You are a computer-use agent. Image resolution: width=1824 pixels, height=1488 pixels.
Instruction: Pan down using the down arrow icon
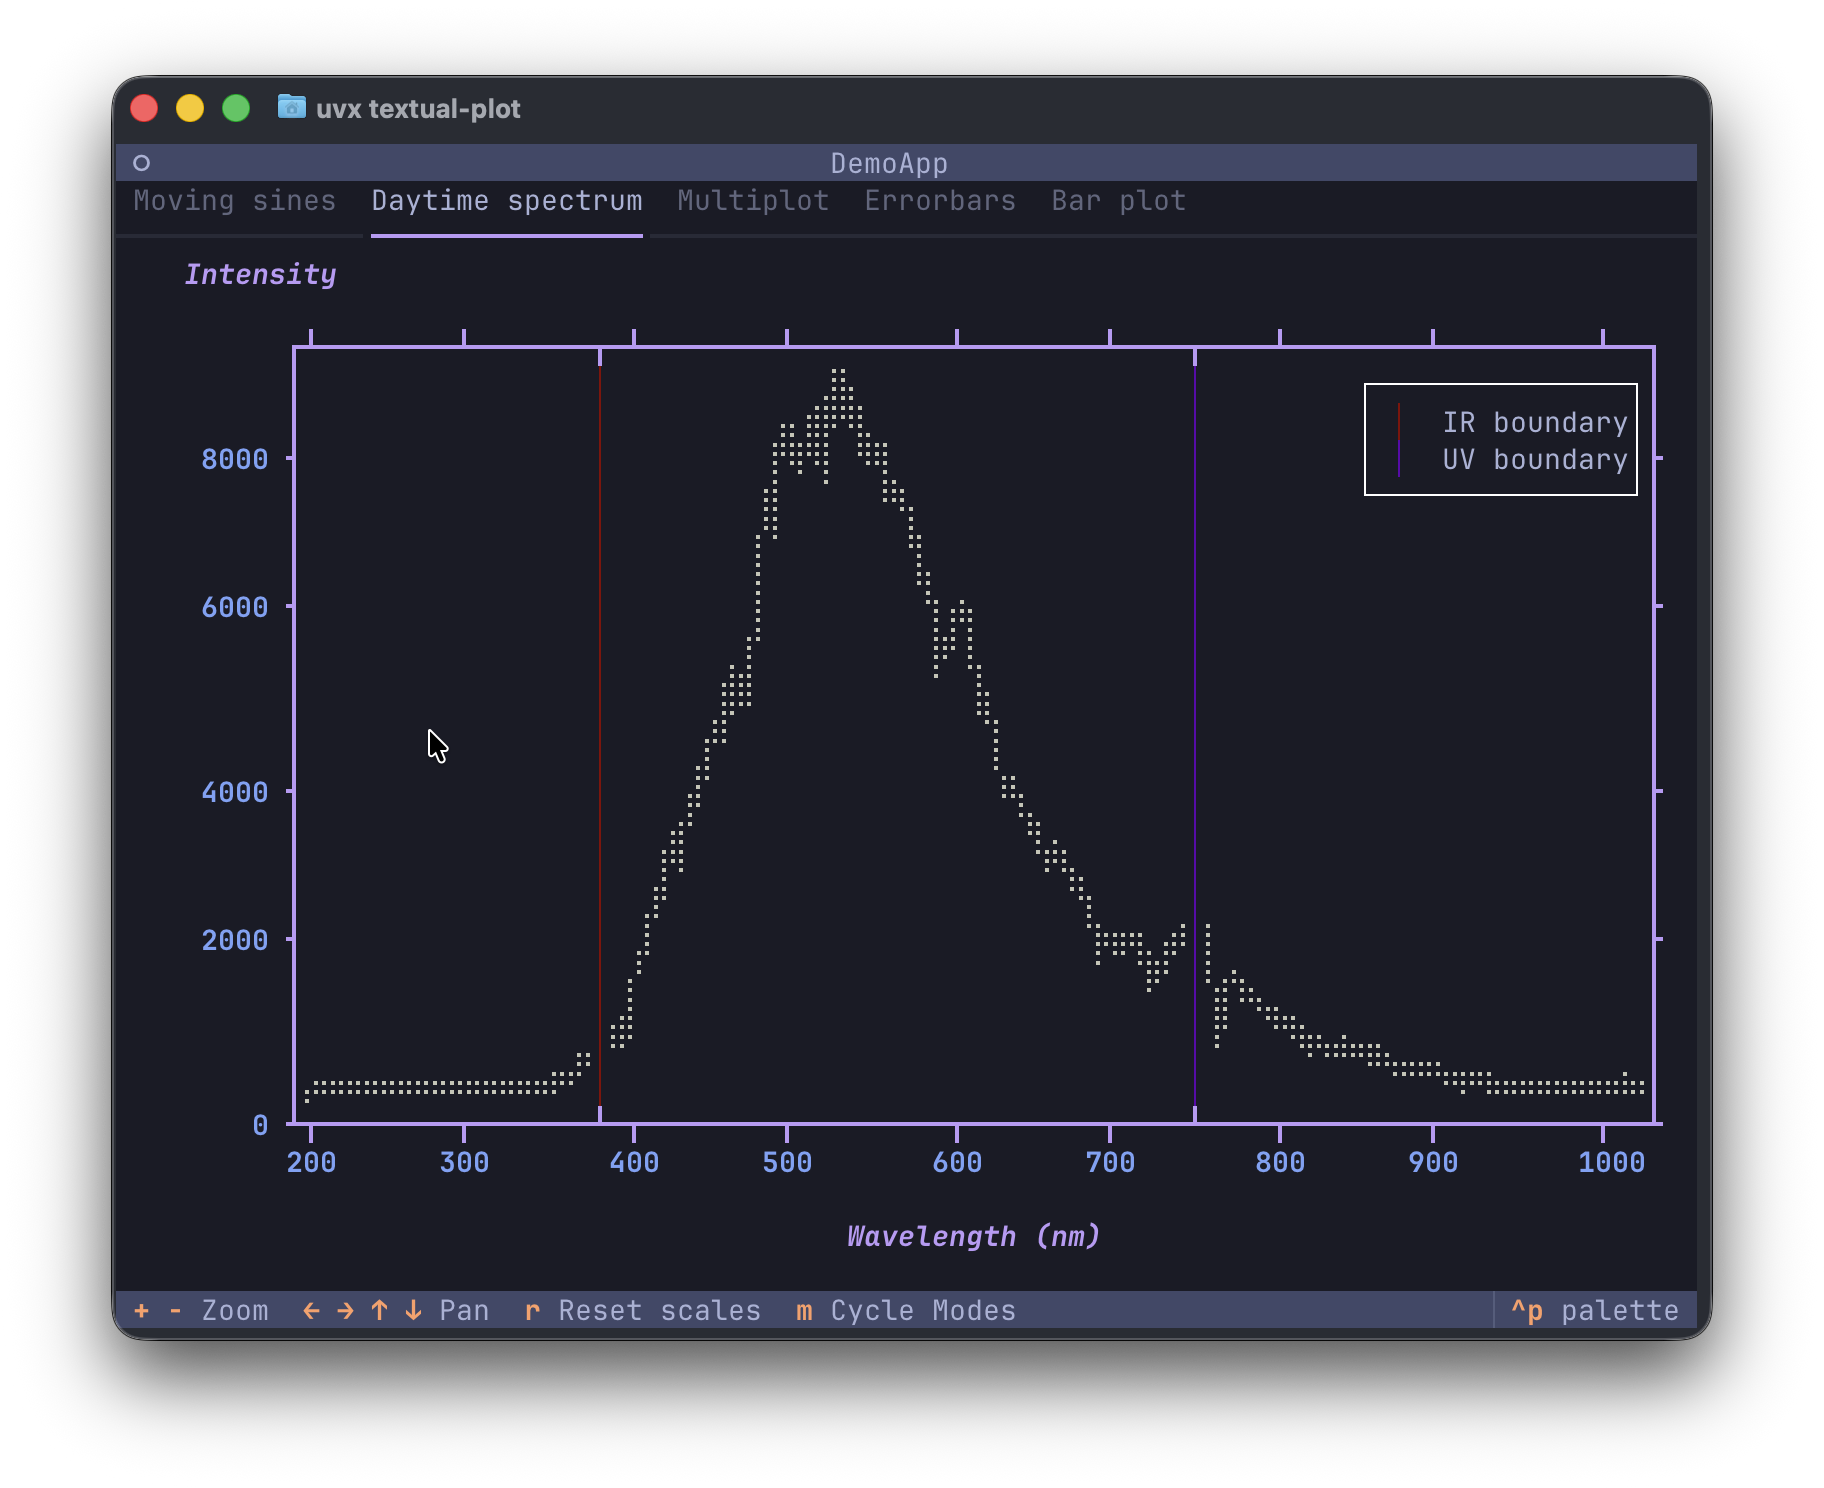click(412, 1311)
